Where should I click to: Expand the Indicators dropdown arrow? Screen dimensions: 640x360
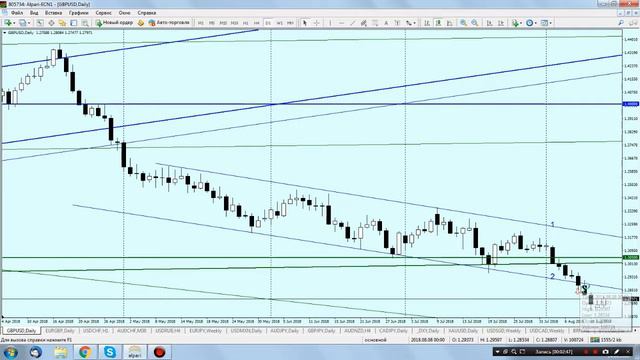pyautogui.click(x=521, y=23)
